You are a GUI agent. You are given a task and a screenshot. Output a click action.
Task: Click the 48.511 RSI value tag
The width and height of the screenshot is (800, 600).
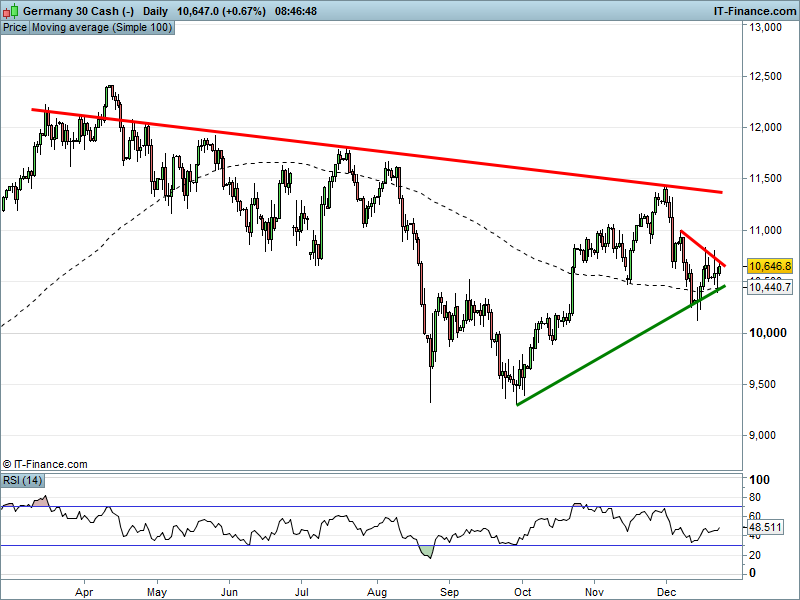pos(764,526)
